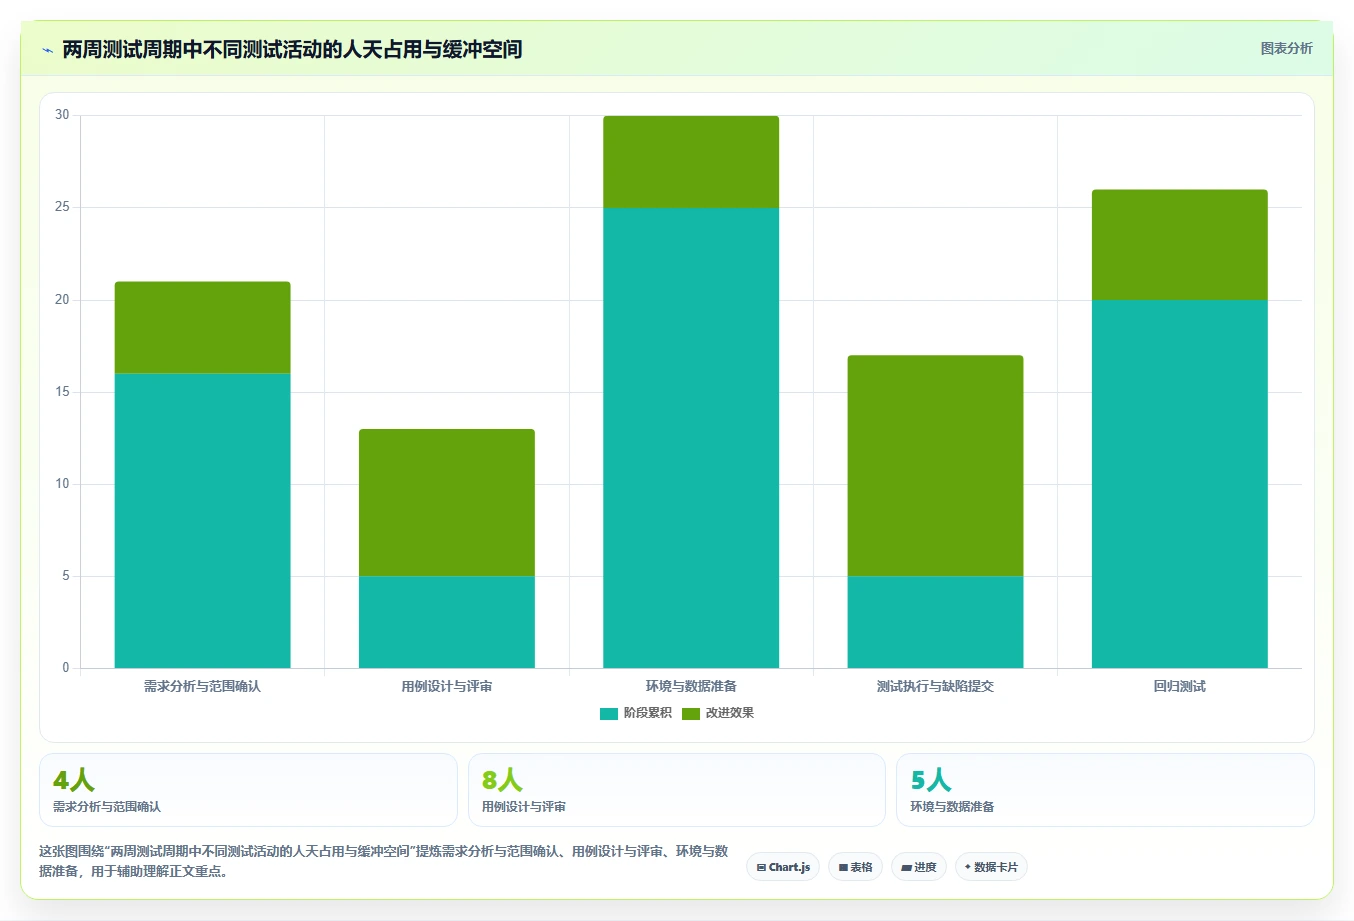Image resolution: width=1354 pixels, height=921 pixels.
Task: Click green bar segment for 测试执行与缺陷提交
Action: (935, 466)
